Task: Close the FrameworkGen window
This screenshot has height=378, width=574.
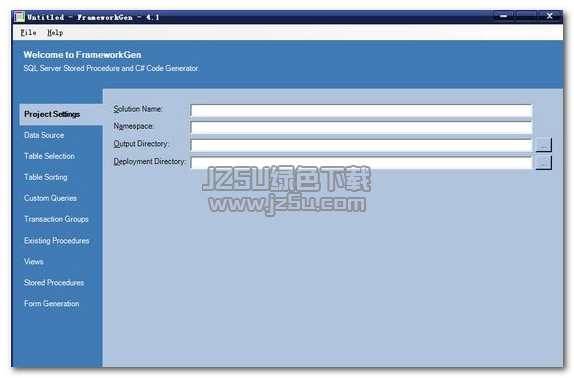Action: click(549, 16)
